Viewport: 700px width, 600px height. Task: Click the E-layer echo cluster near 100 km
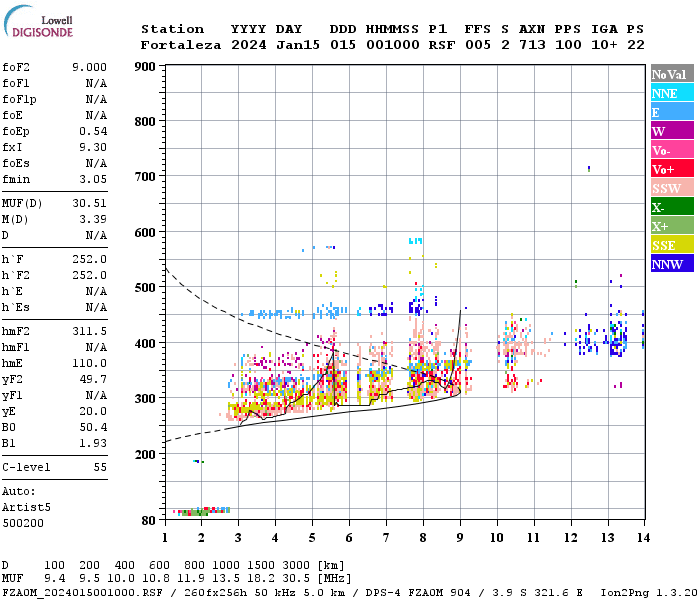tap(202, 511)
